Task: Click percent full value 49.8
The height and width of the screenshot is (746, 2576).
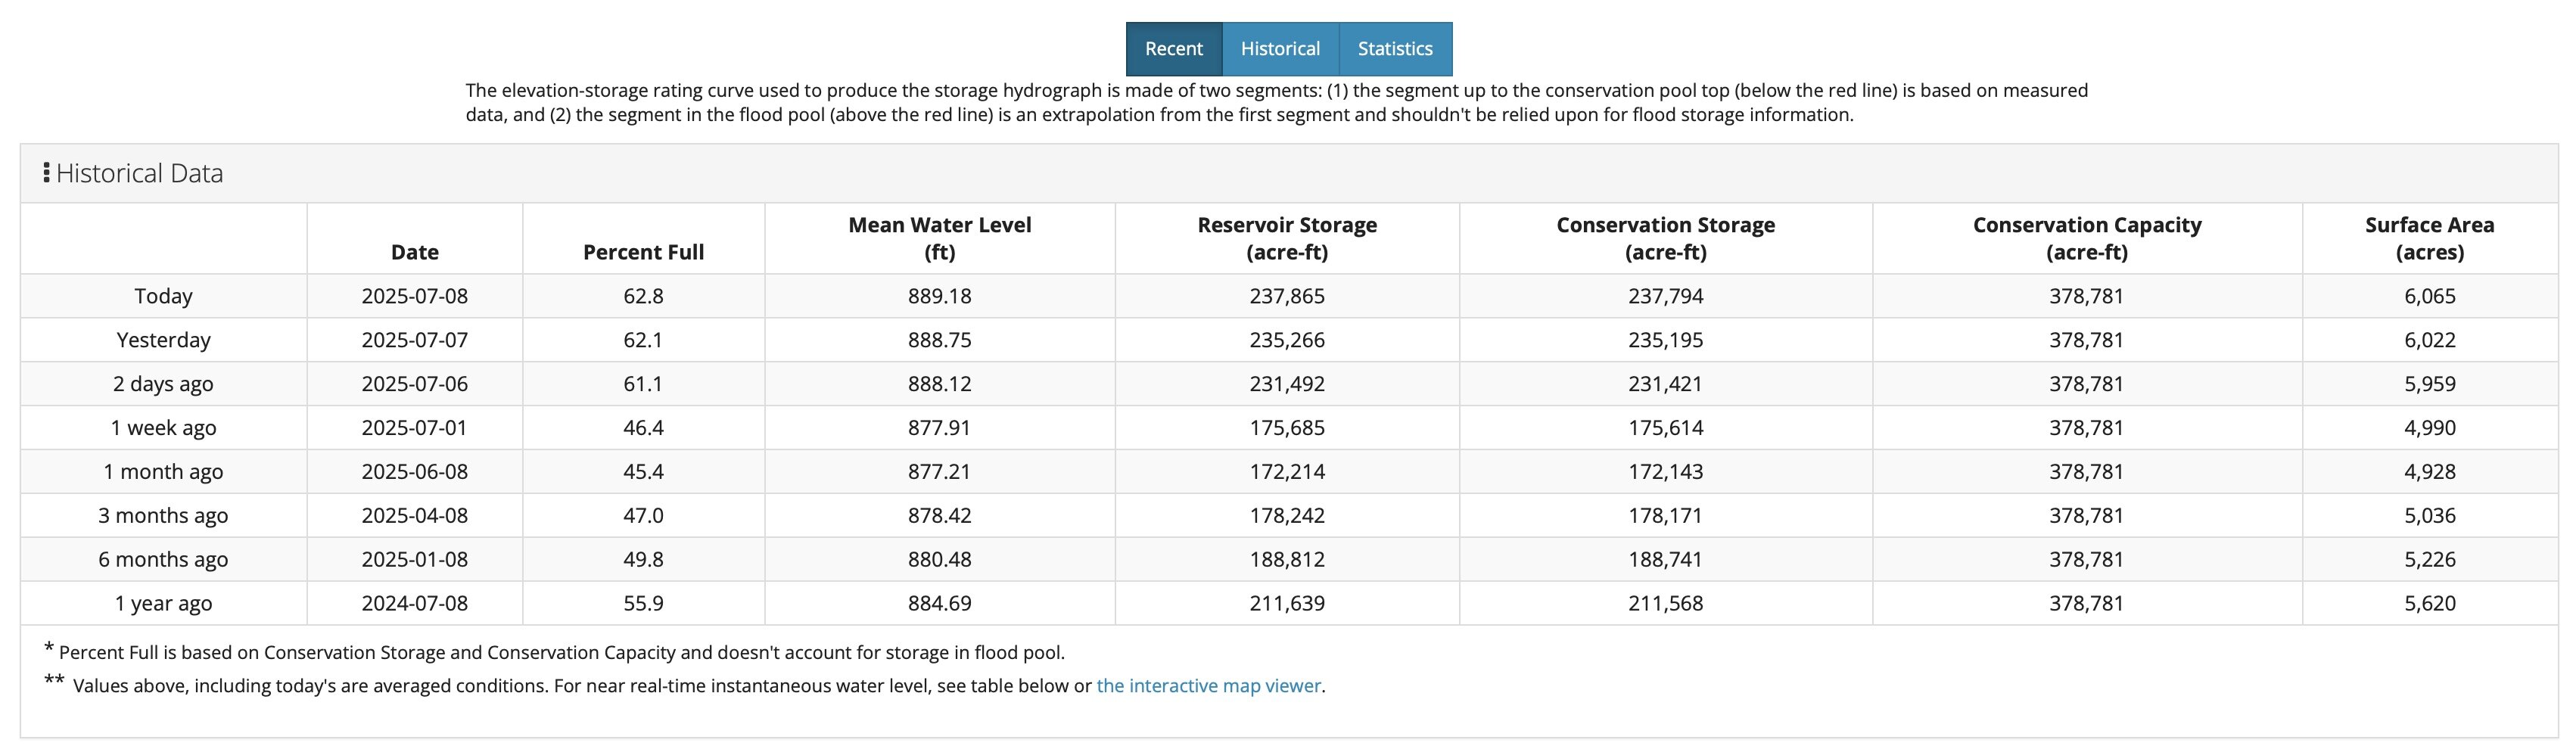Action: click(643, 560)
